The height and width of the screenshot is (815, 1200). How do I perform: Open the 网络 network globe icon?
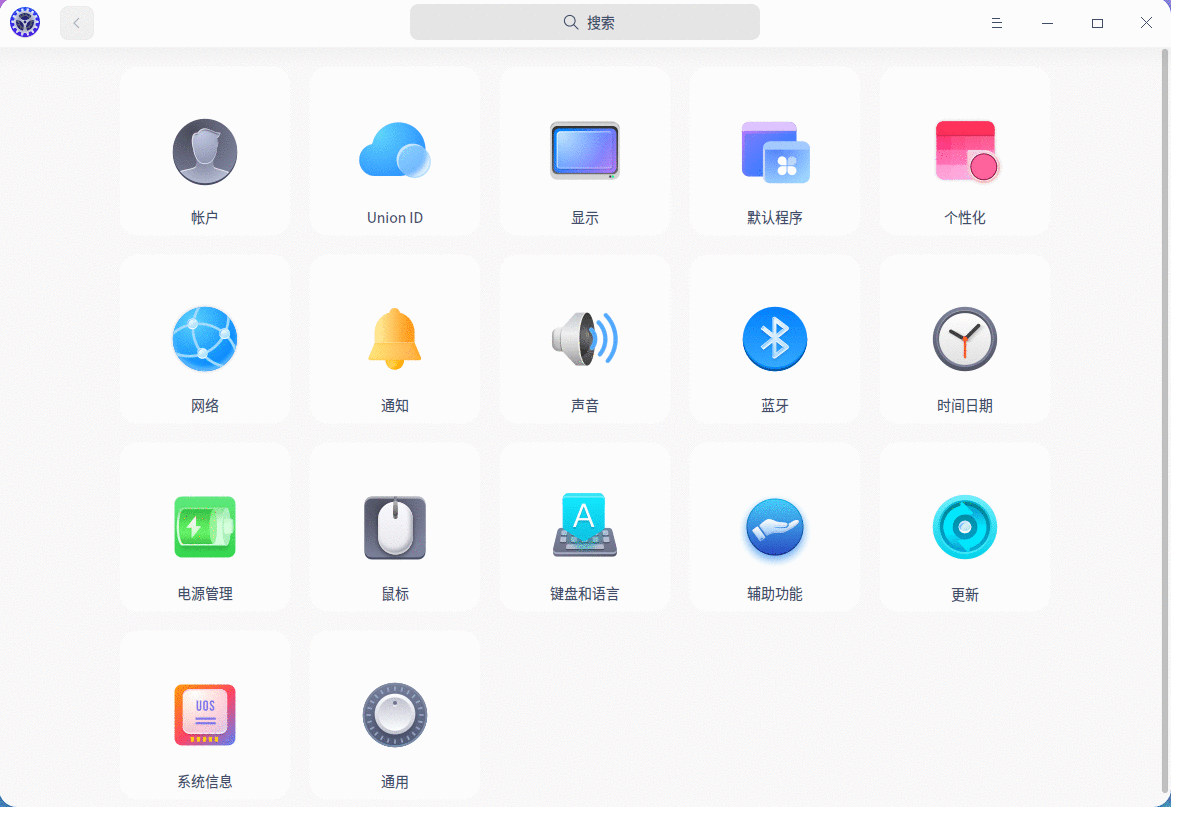click(x=205, y=339)
